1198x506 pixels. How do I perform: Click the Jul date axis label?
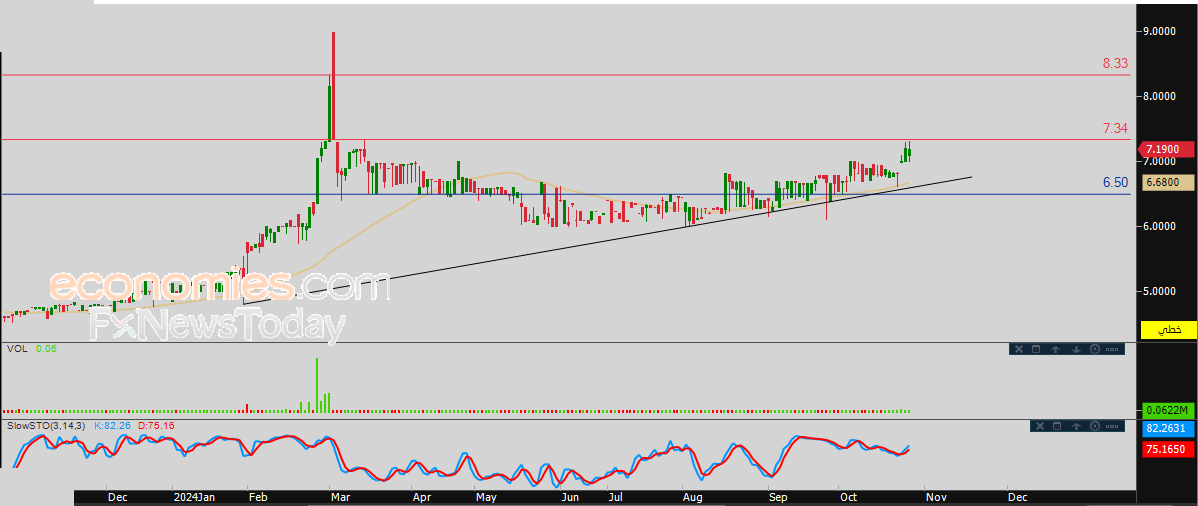(x=615, y=498)
